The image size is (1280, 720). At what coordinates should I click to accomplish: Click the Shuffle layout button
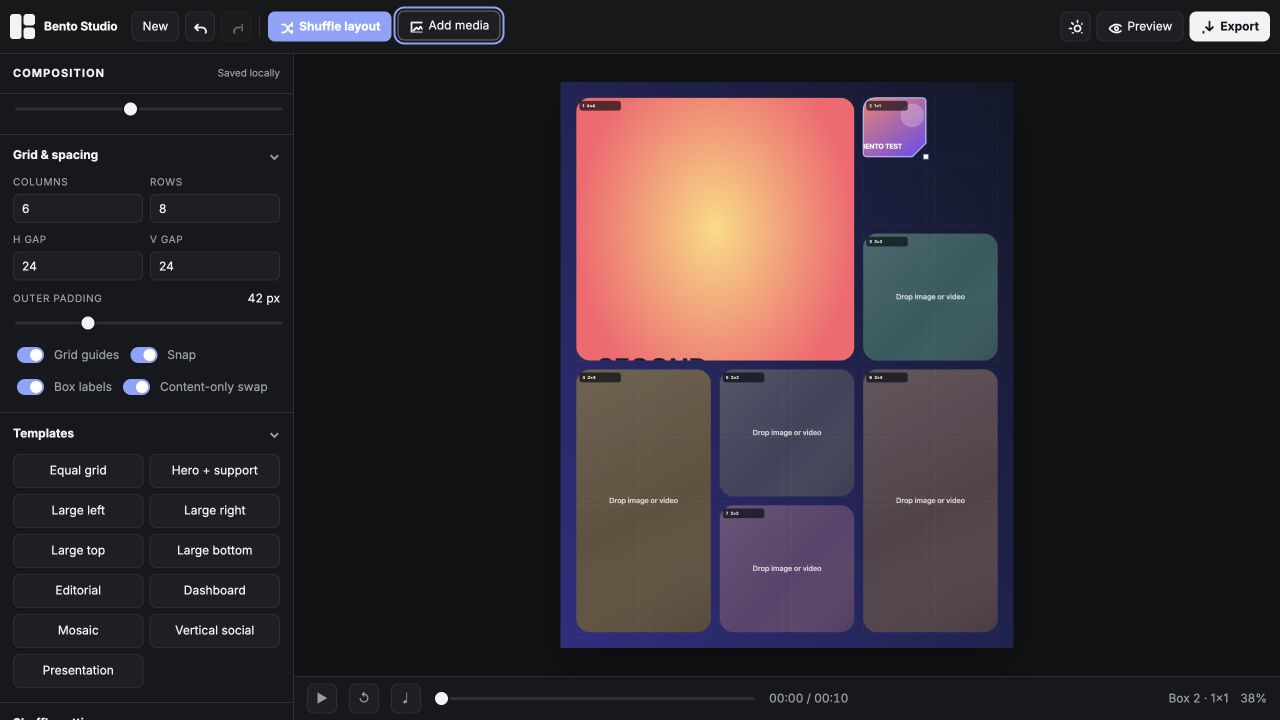coord(330,27)
